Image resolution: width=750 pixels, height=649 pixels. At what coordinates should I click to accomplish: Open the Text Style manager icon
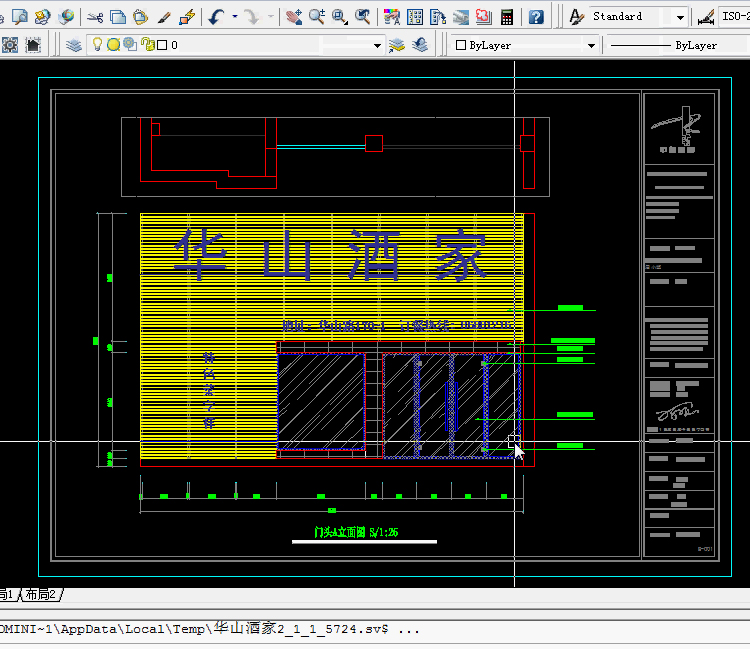(x=576, y=17)
